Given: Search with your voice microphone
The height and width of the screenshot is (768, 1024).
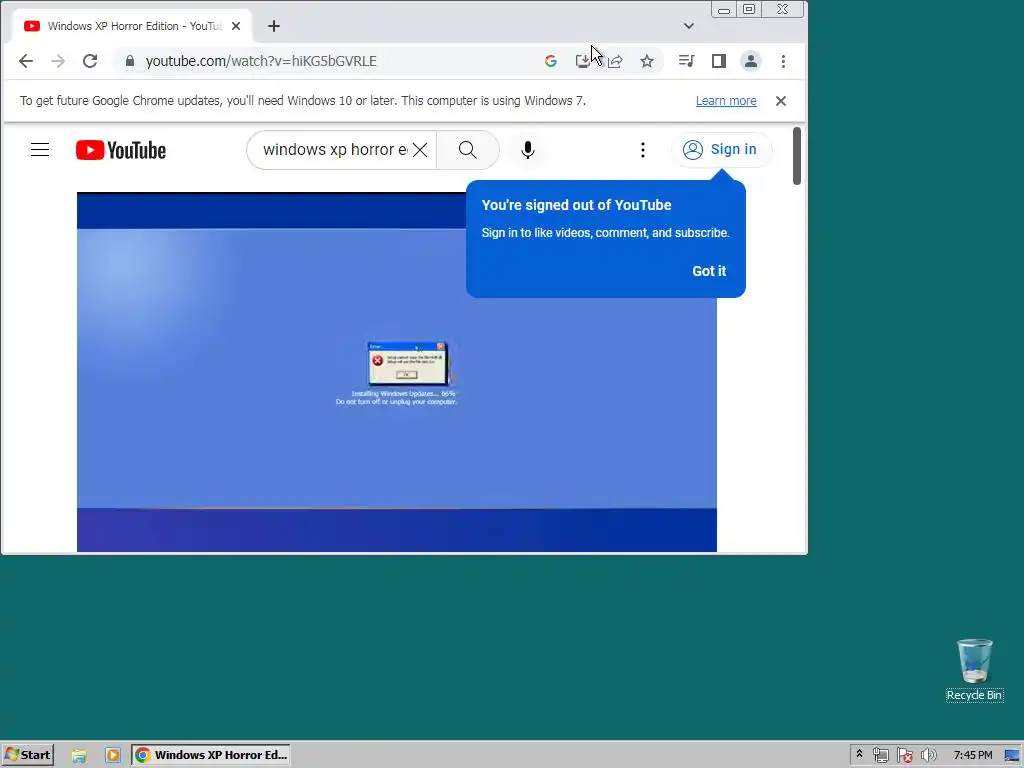Looking at the screenshot, I should coord(528,150).
